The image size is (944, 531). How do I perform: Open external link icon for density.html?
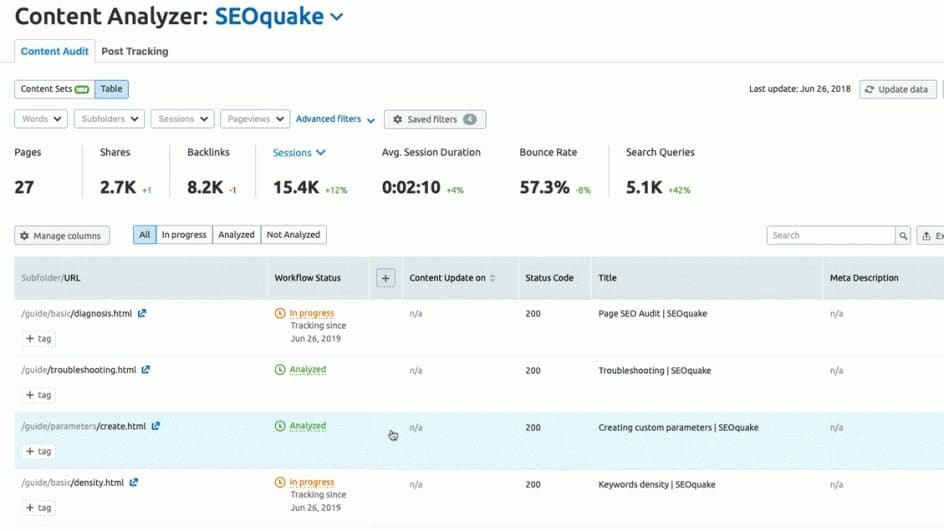tap(134, 482)
